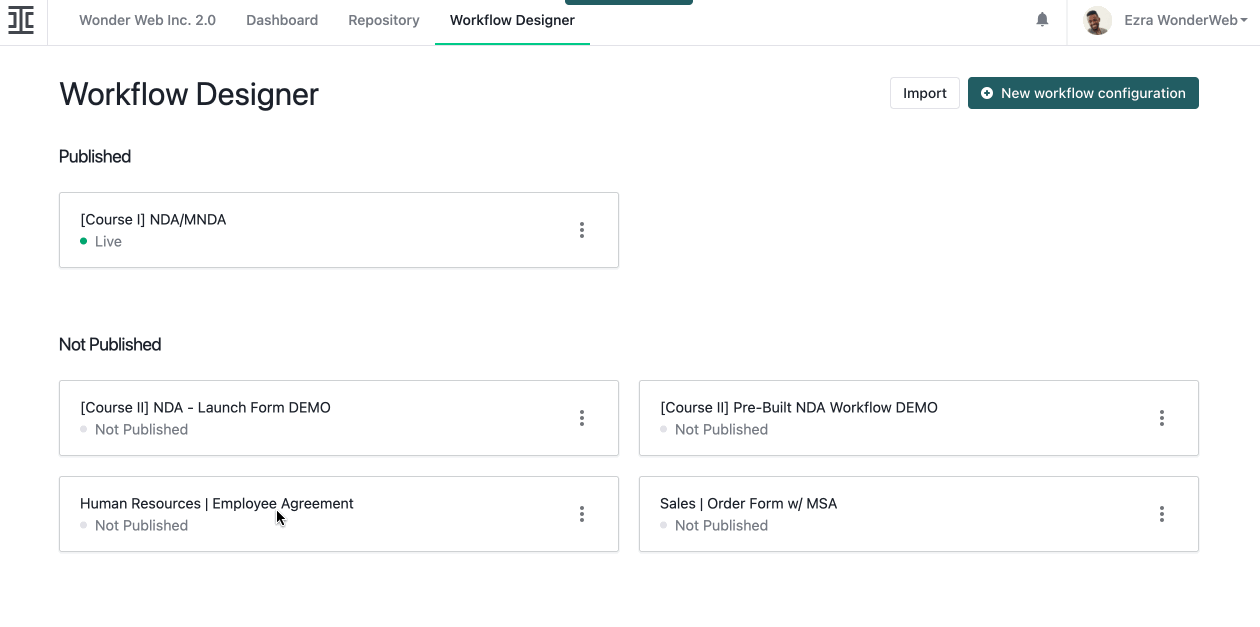Create a New workflow configuration
The width and height of the screenshot is (1260, 627).
tap(1083, 93)
